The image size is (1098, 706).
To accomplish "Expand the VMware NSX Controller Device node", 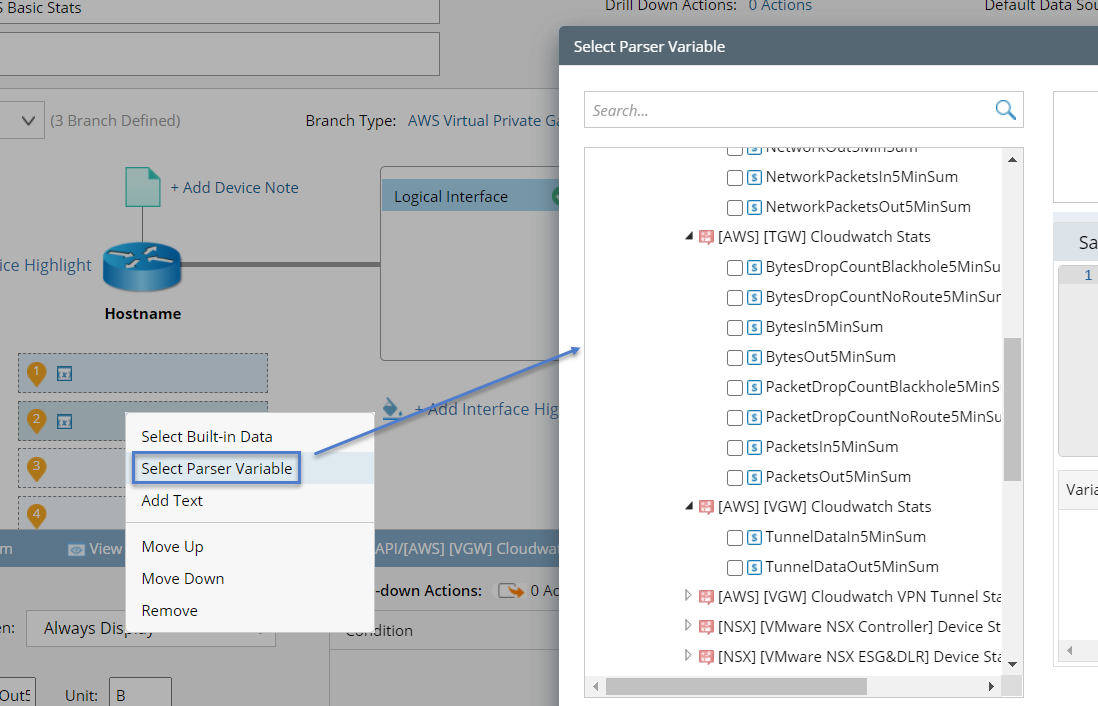I will (x=688, y=625).
